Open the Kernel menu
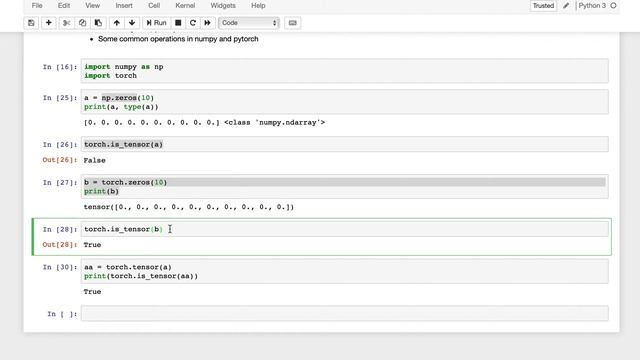The width and height of the screenshot is (640, 360). pyautogui.click(x=185, y=6)
